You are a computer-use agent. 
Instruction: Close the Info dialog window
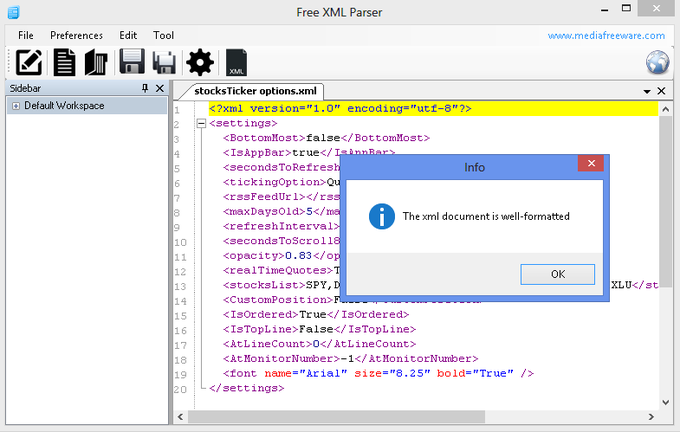(591, 164)
